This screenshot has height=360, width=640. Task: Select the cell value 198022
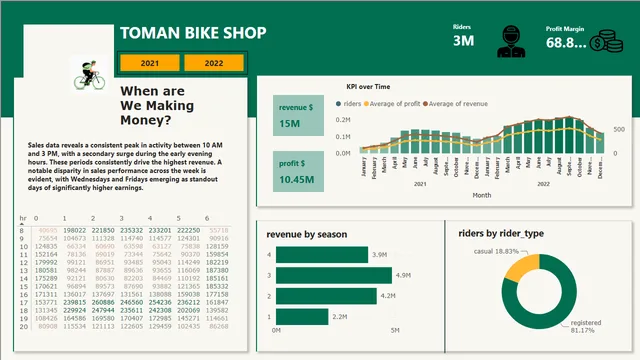(75, 231)
